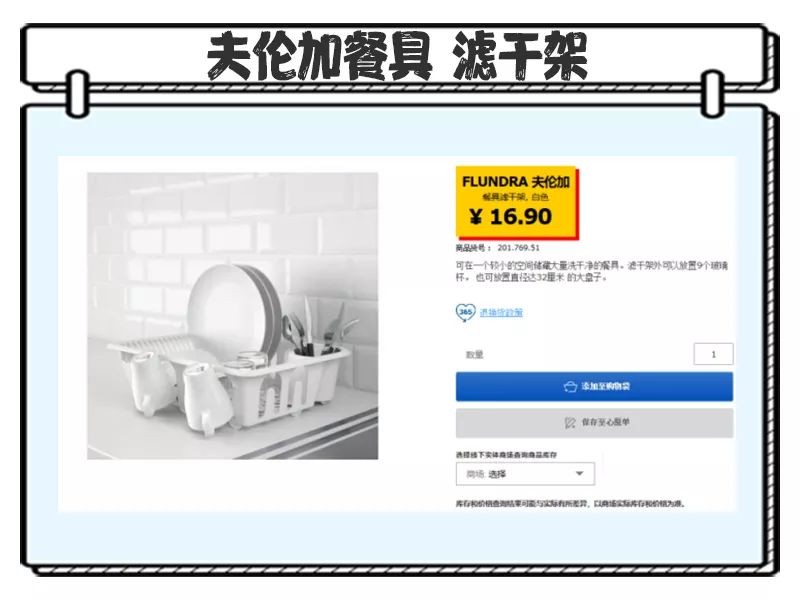
Task: Open the store 商场 选择 dropdown
Action: (x=525, y=474)
